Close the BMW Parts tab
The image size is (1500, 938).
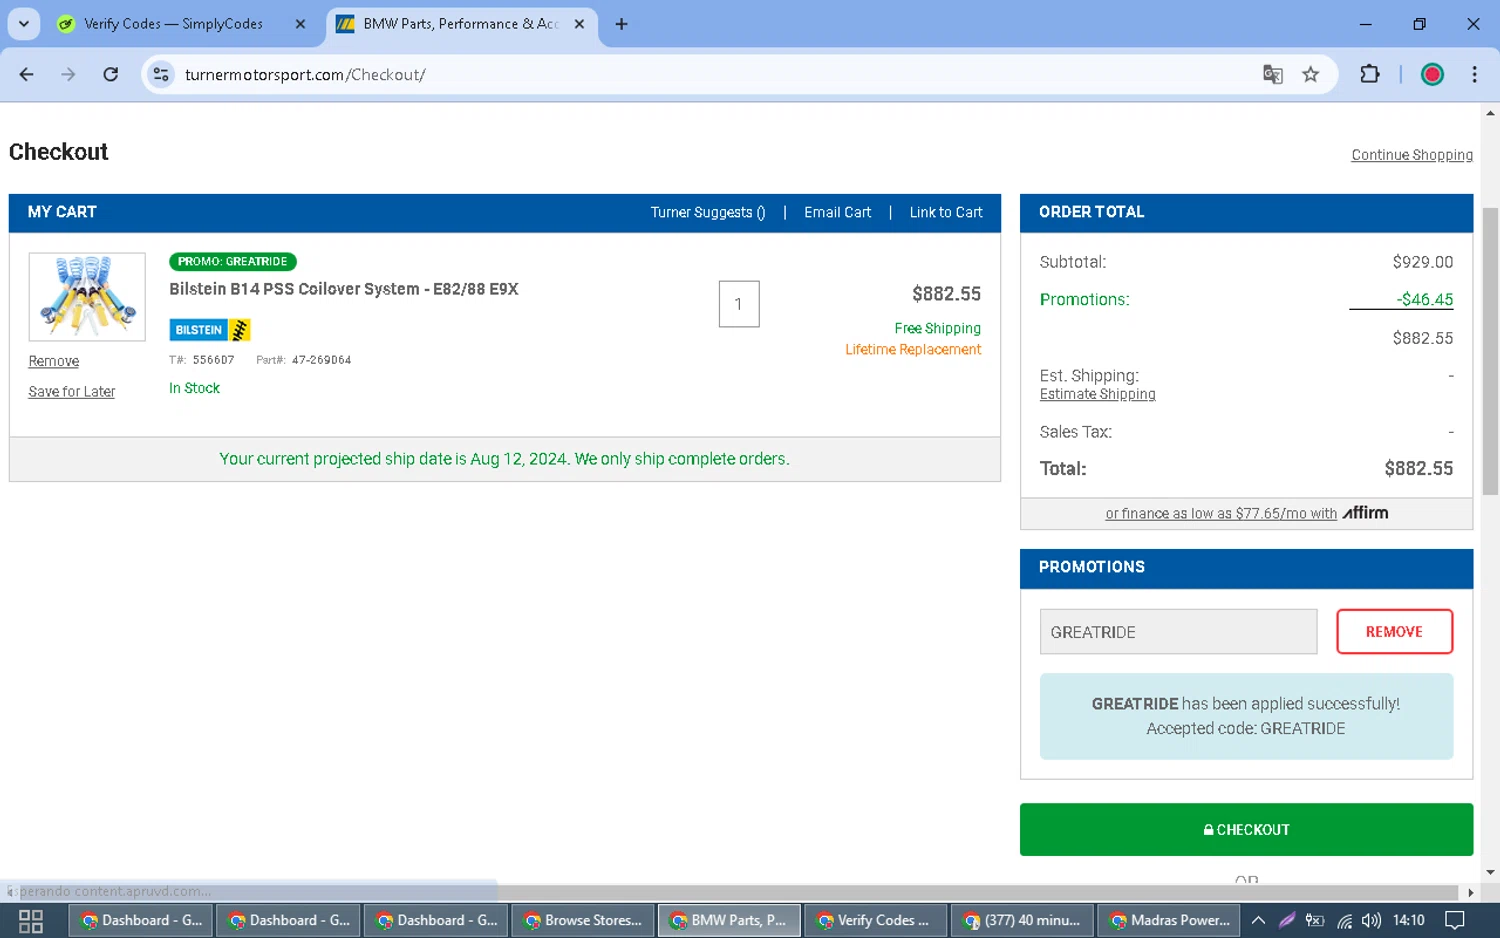point(579,24)
